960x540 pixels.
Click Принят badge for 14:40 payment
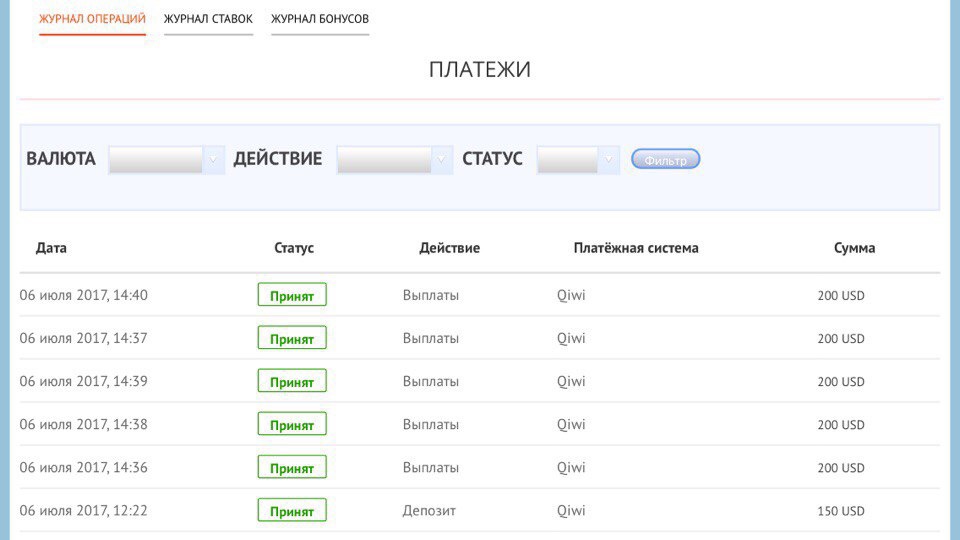click(x=292, y=295)
